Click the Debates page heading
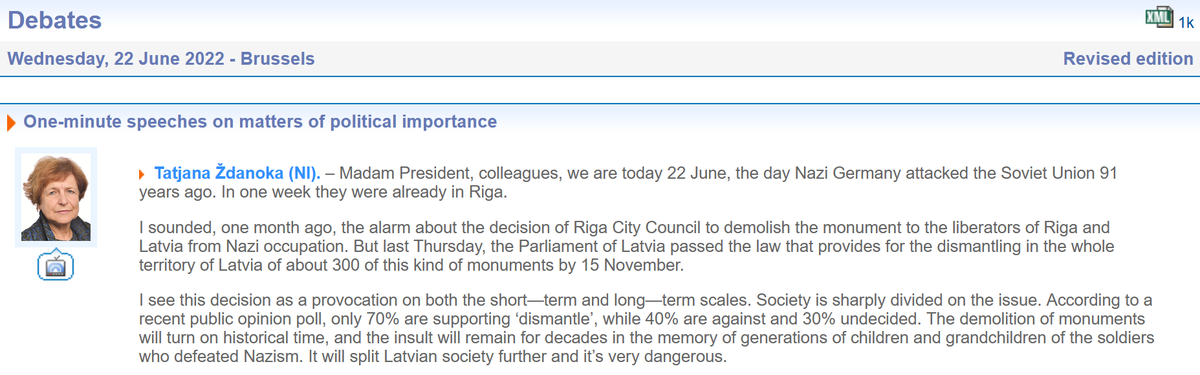This screenshot has width=1200, height=375. pyautogui.click(x=55, y=19)
